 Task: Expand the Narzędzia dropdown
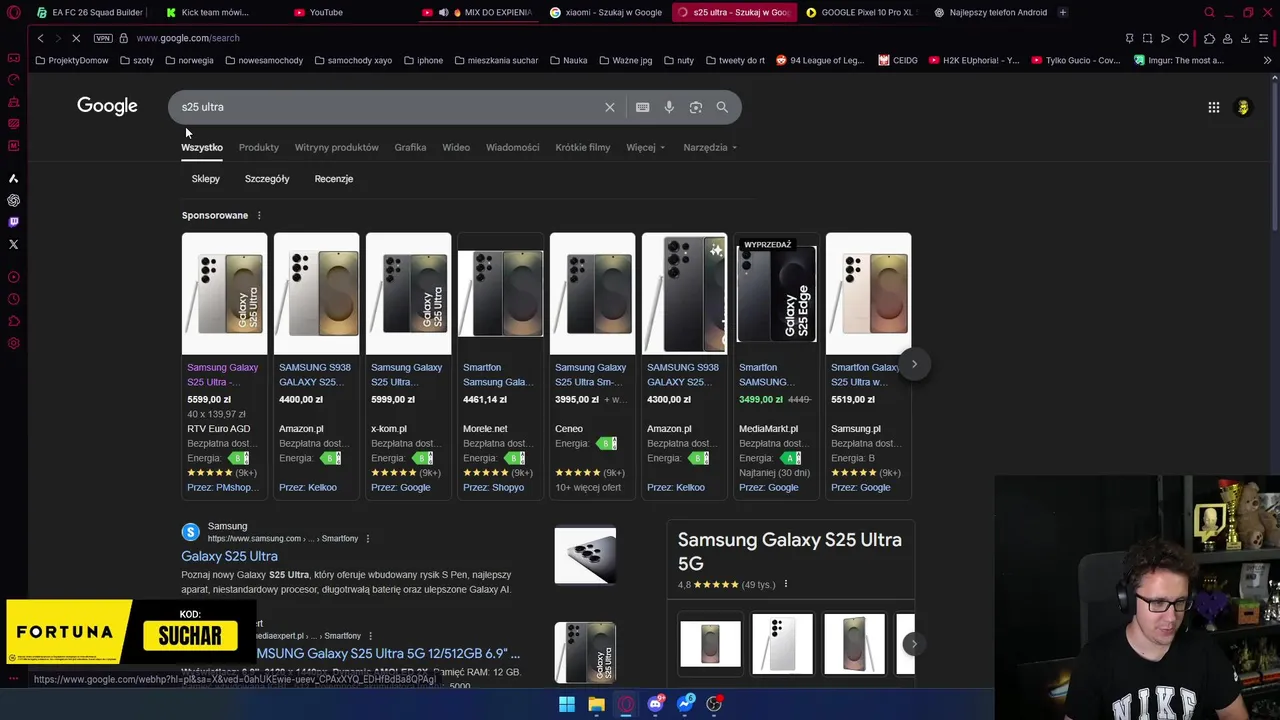point(710,147)
